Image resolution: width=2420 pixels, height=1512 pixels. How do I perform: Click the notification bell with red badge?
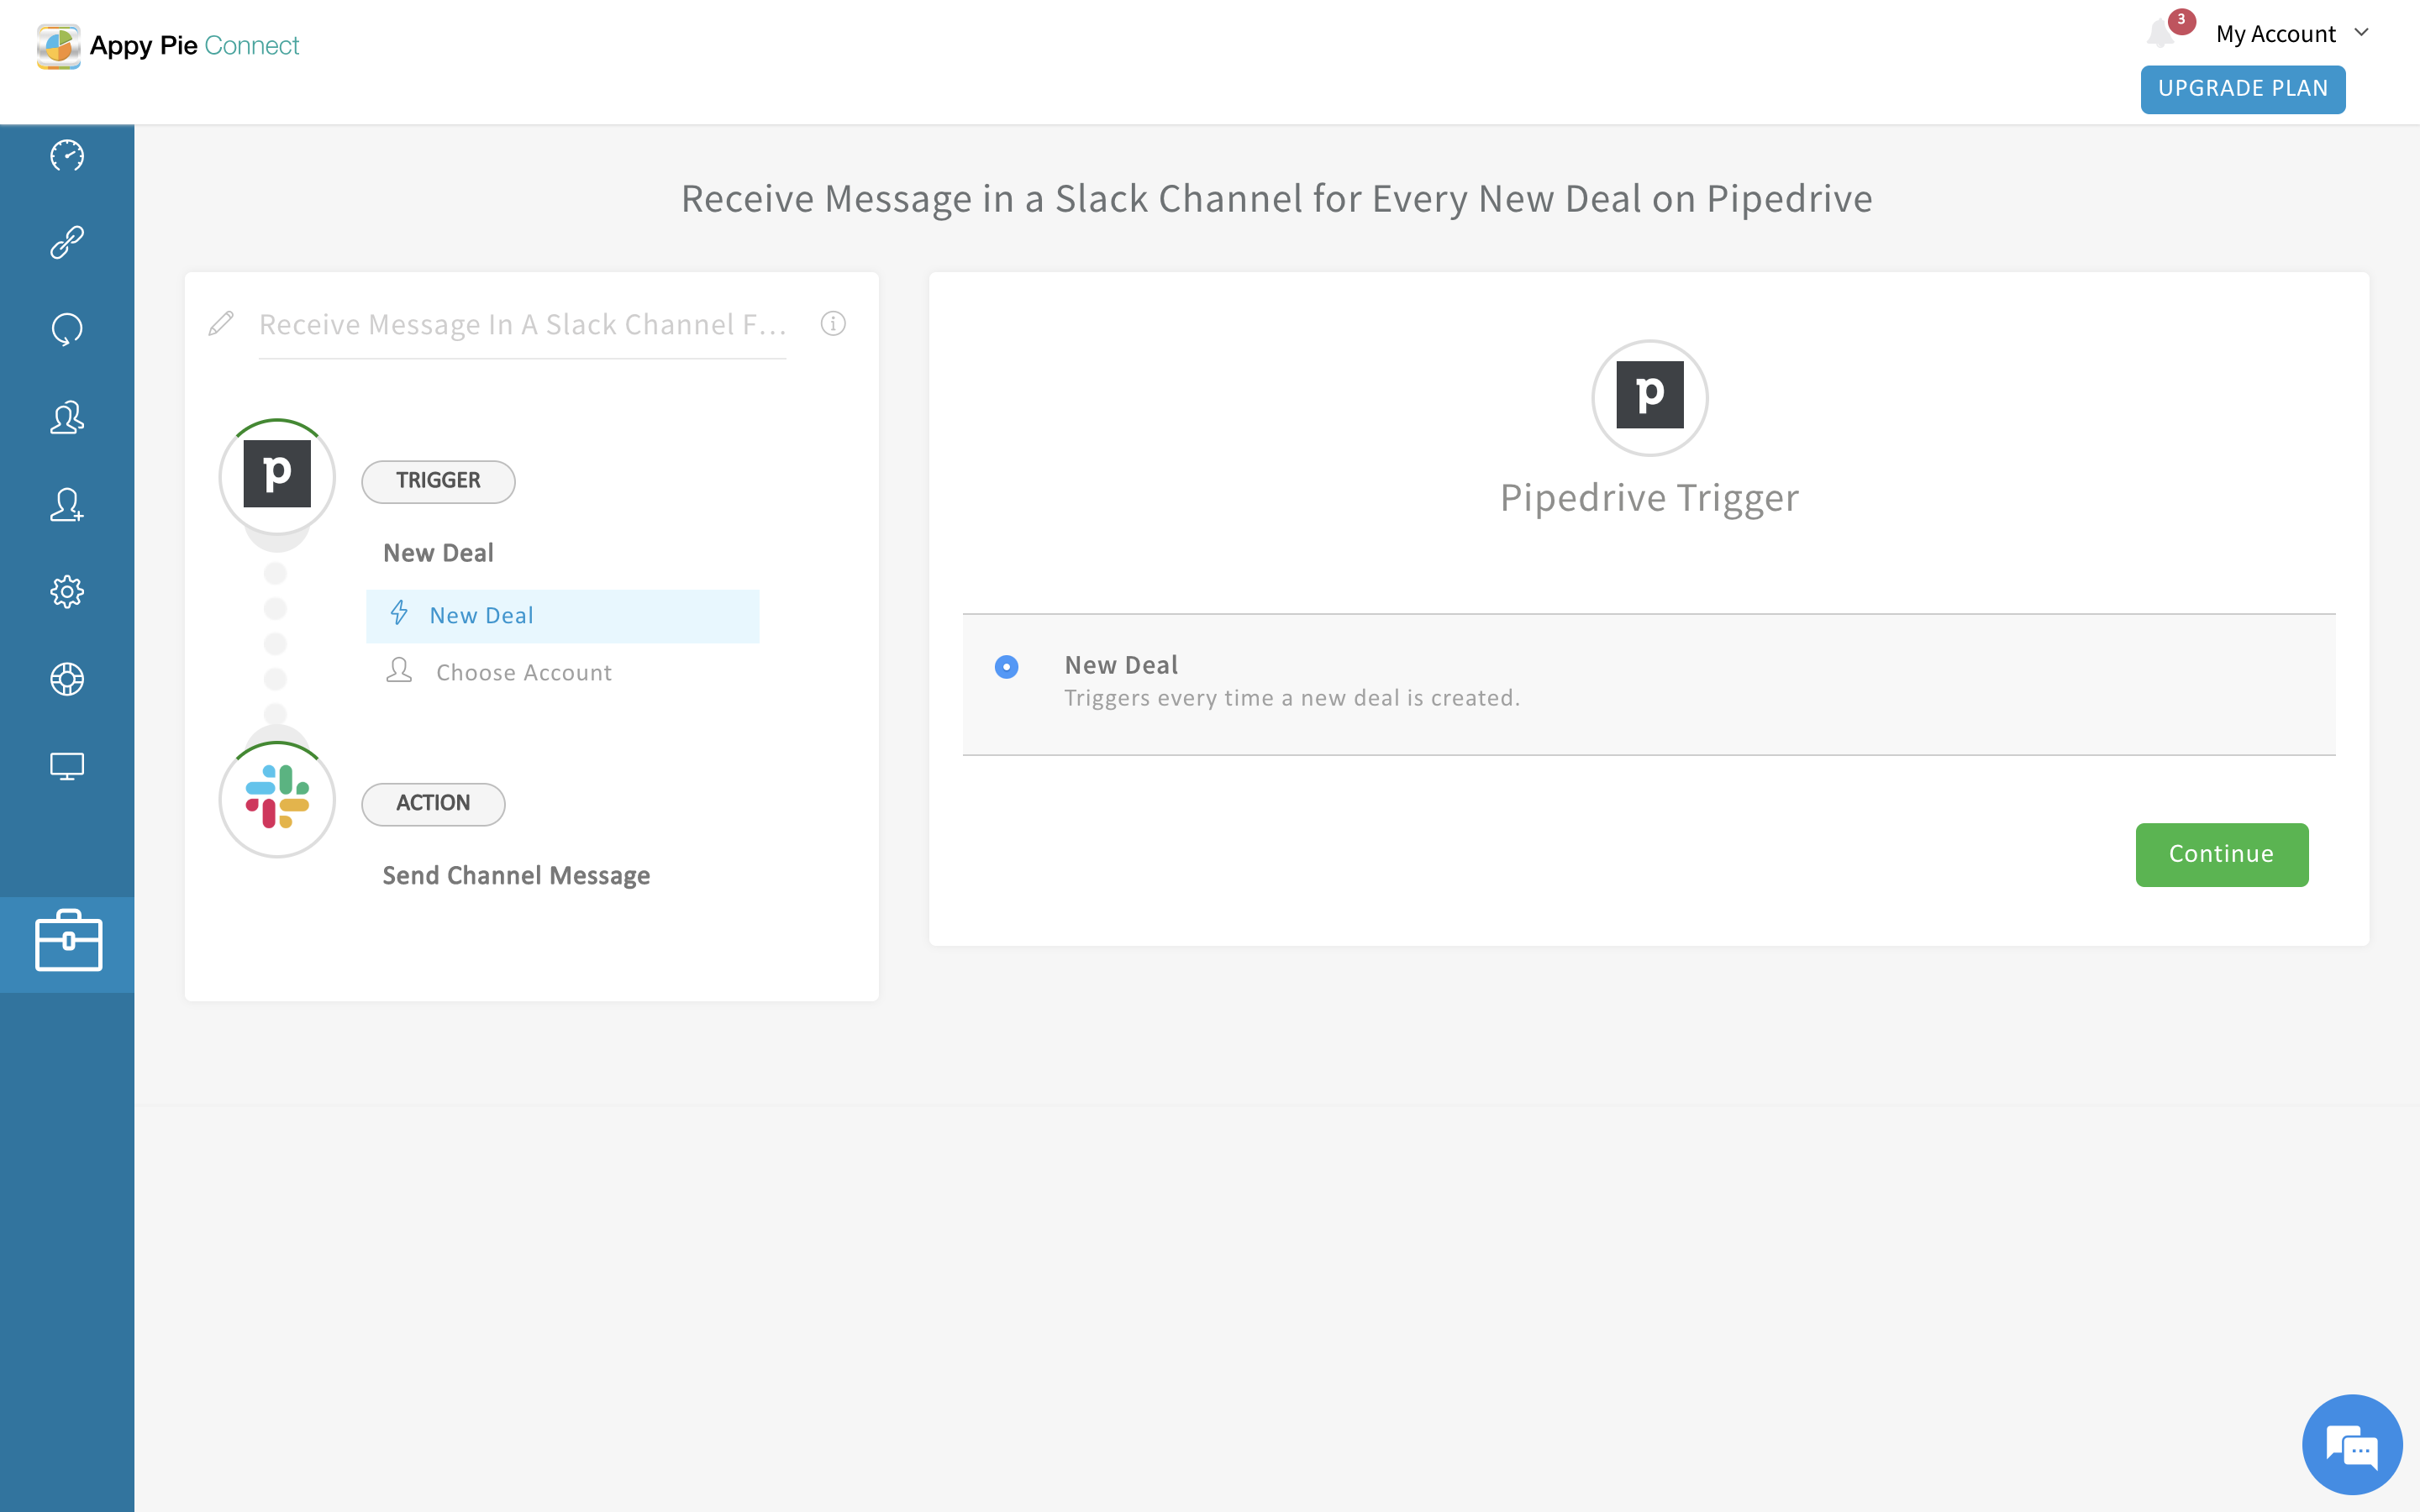pos(2161,34)
